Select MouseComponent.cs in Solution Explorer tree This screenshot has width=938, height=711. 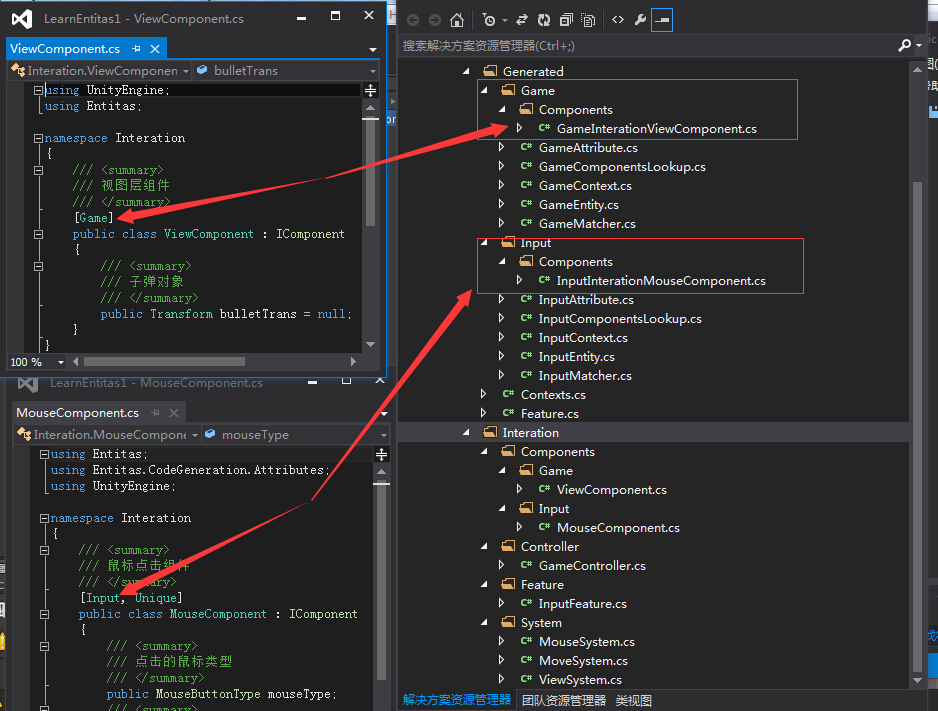click(x=618, y=528)
